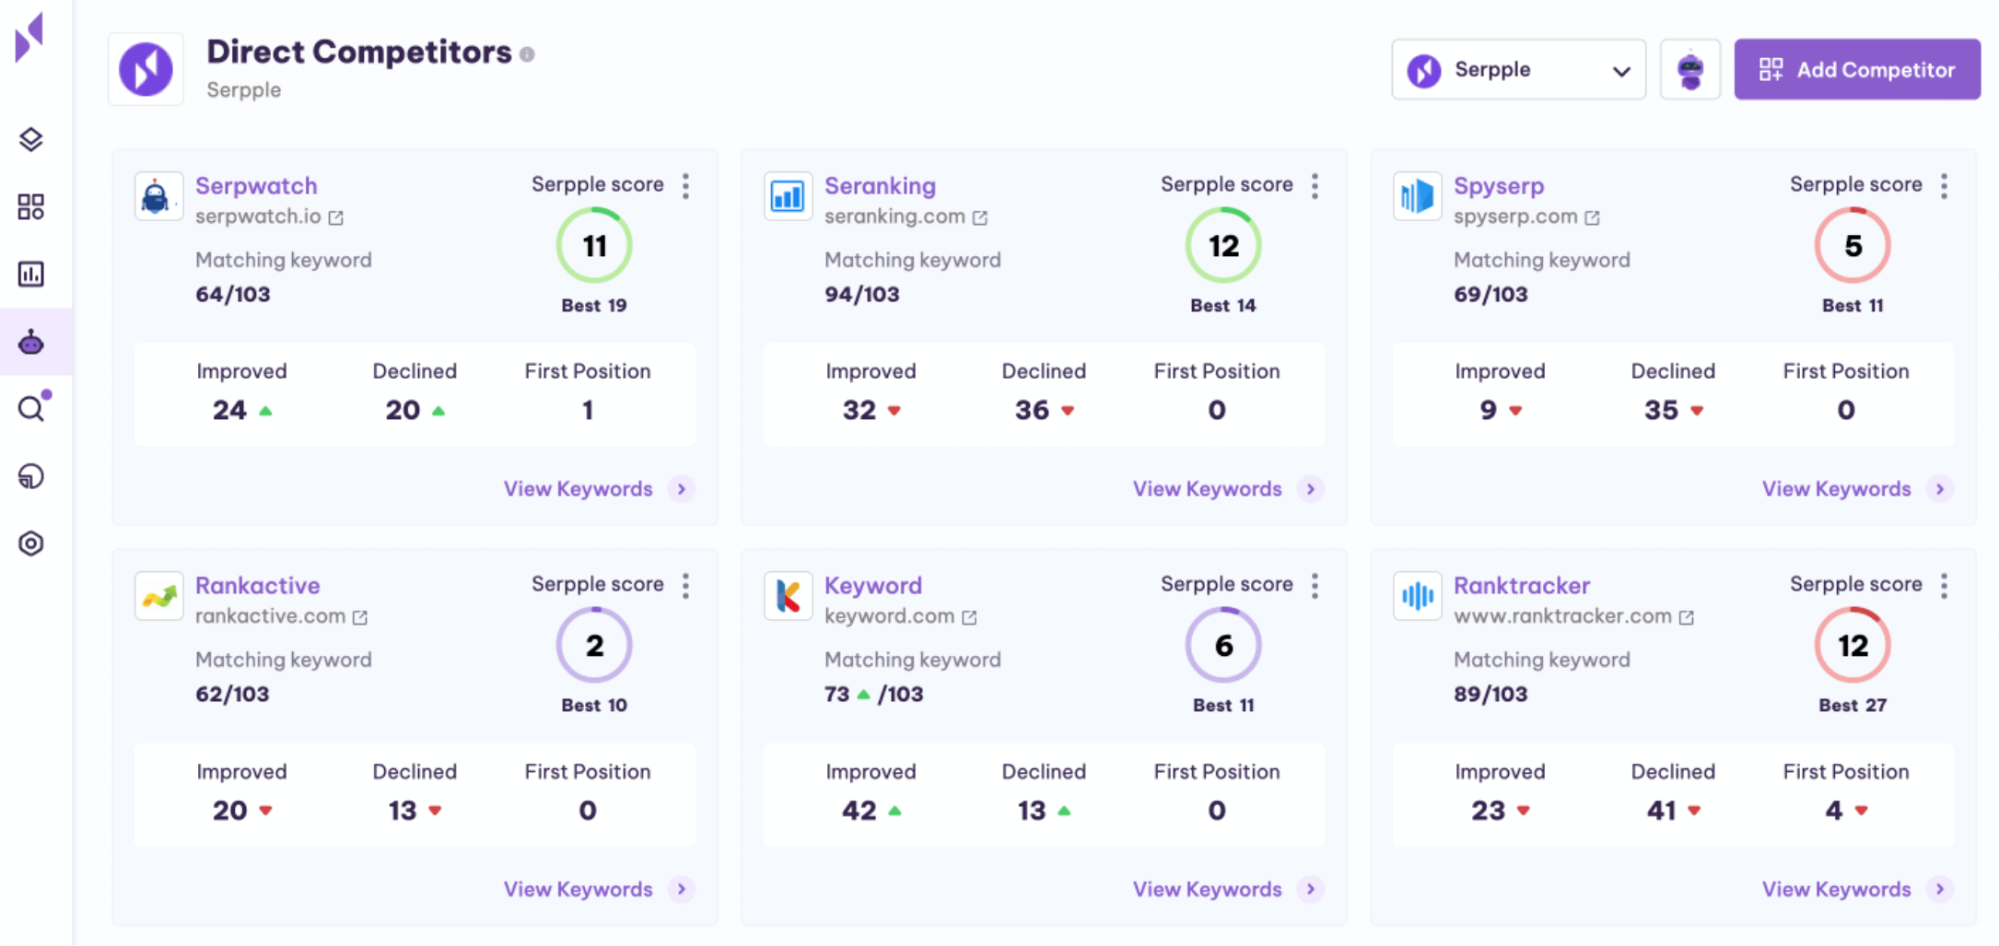View Keywords for Rankactive

598,889
